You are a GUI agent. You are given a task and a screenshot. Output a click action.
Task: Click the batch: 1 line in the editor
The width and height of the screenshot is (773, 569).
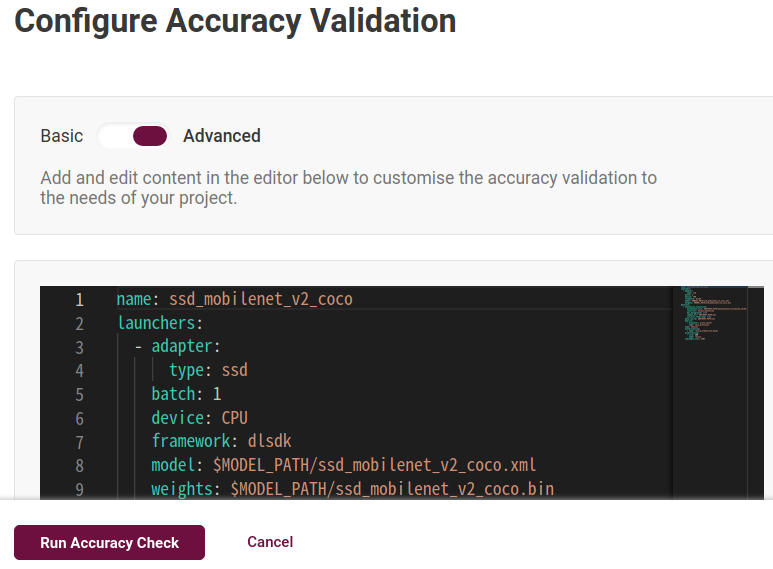186,394
